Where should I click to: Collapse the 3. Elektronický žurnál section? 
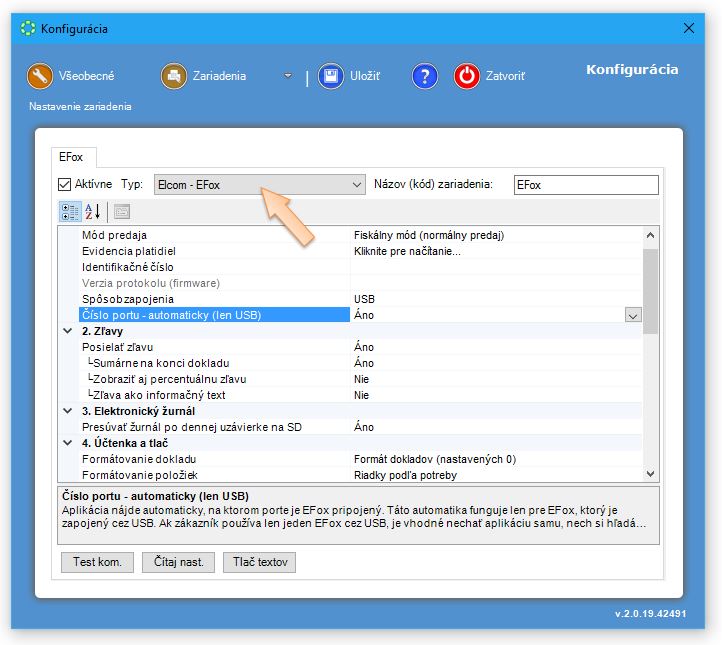(68, 411)
